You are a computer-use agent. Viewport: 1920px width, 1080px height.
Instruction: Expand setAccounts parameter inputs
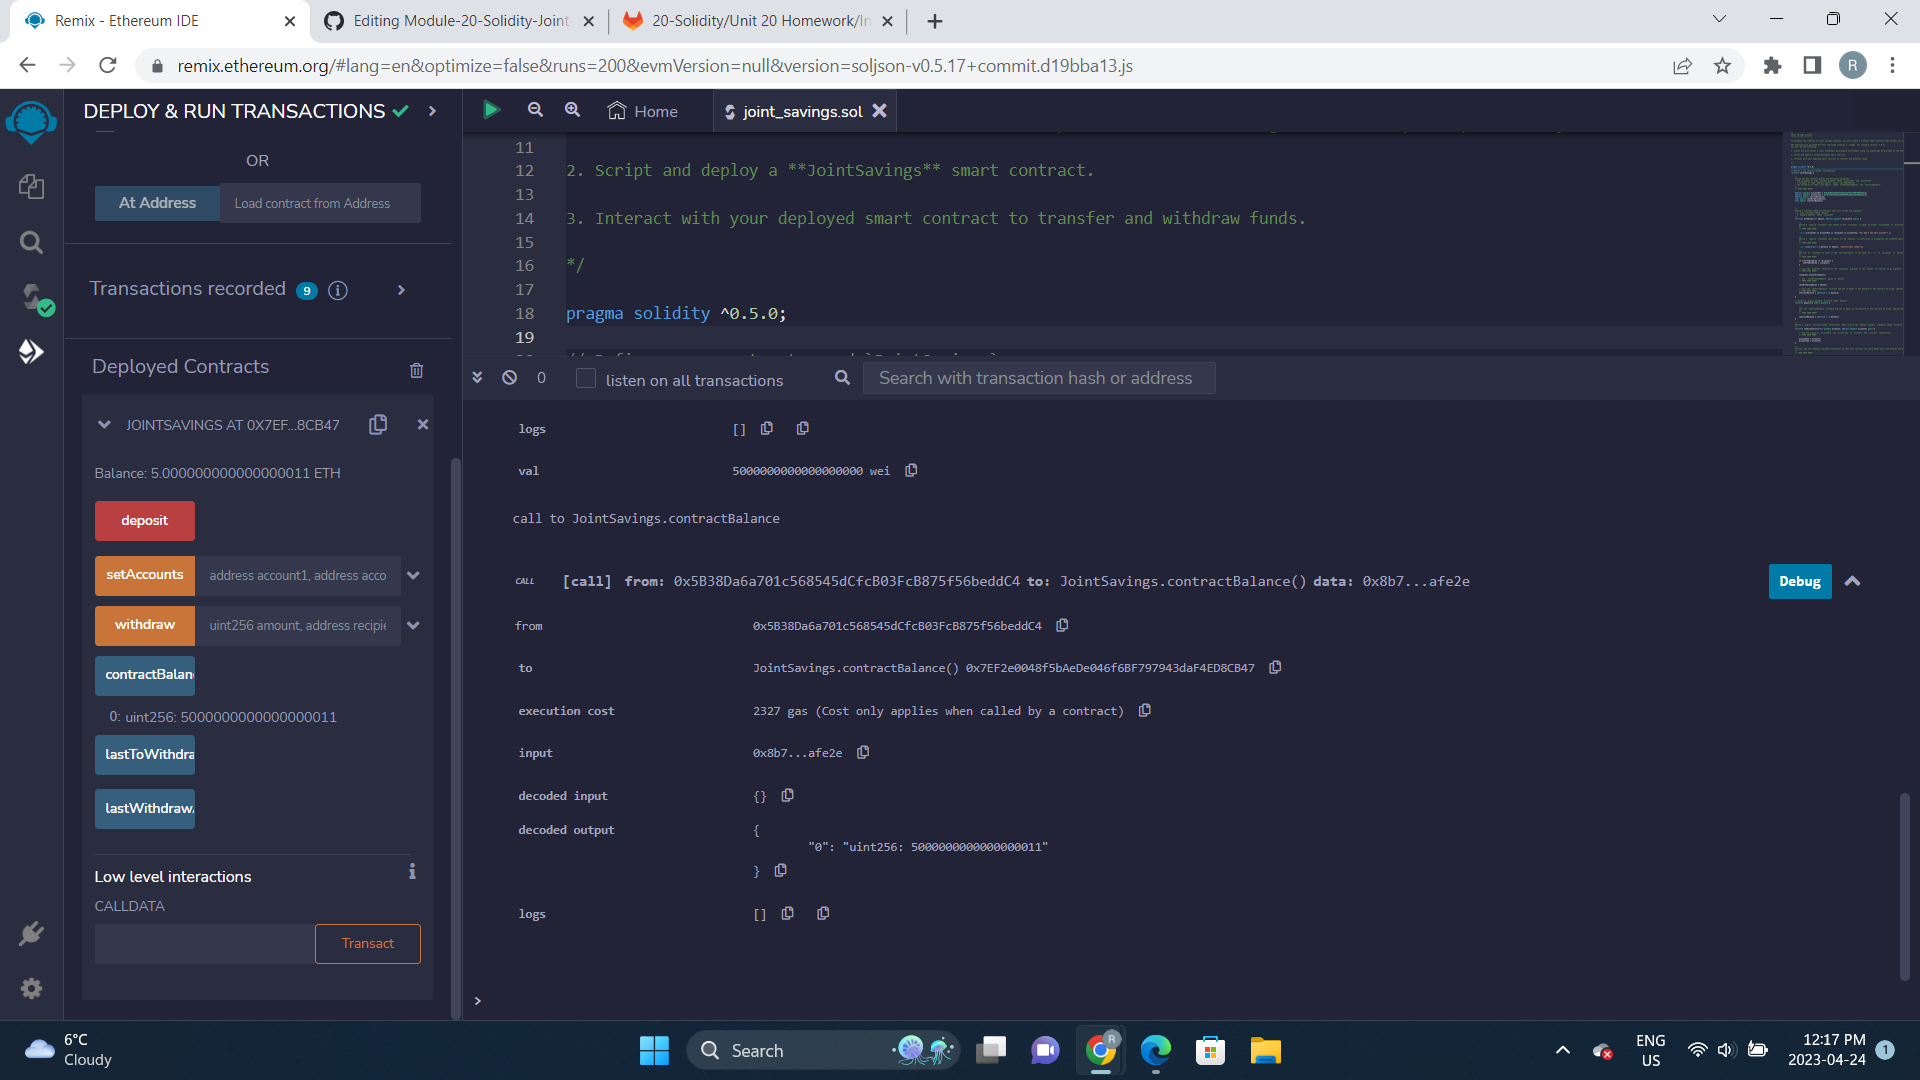(413, 575)
